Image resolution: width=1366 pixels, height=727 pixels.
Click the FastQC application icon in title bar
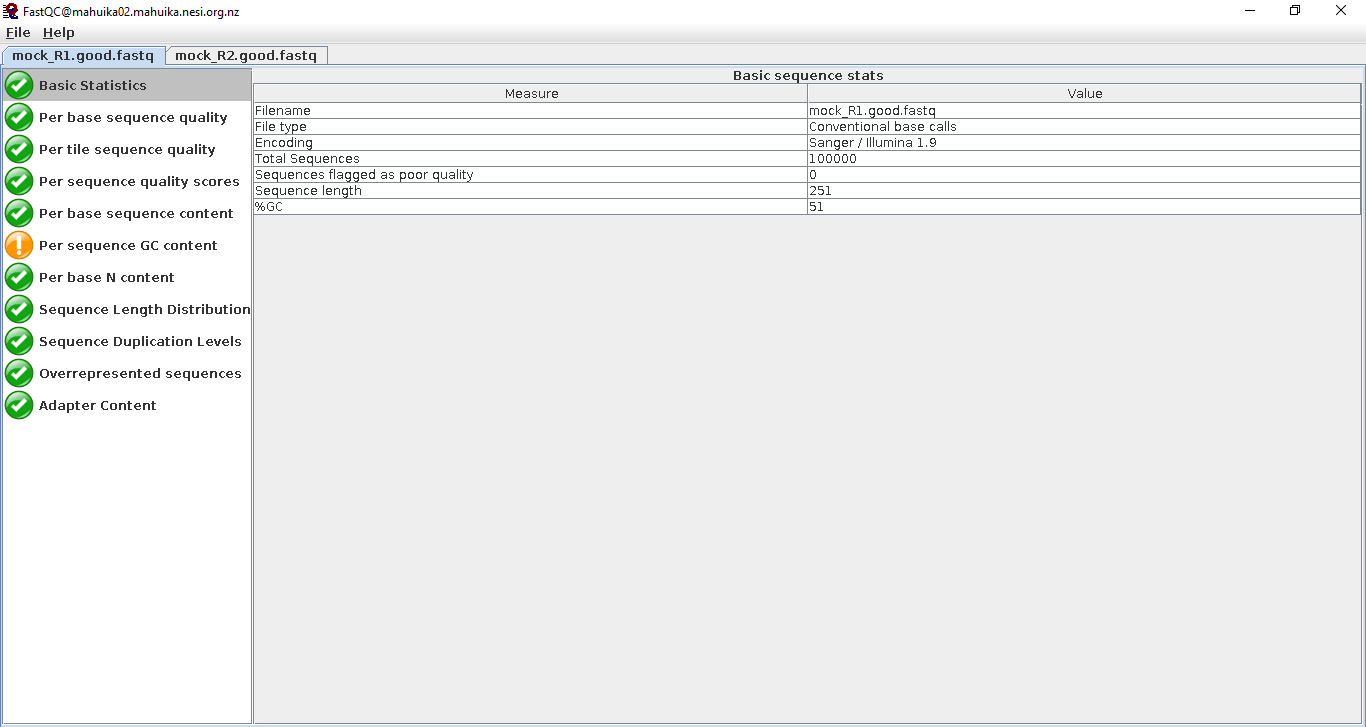coord(11,11)
